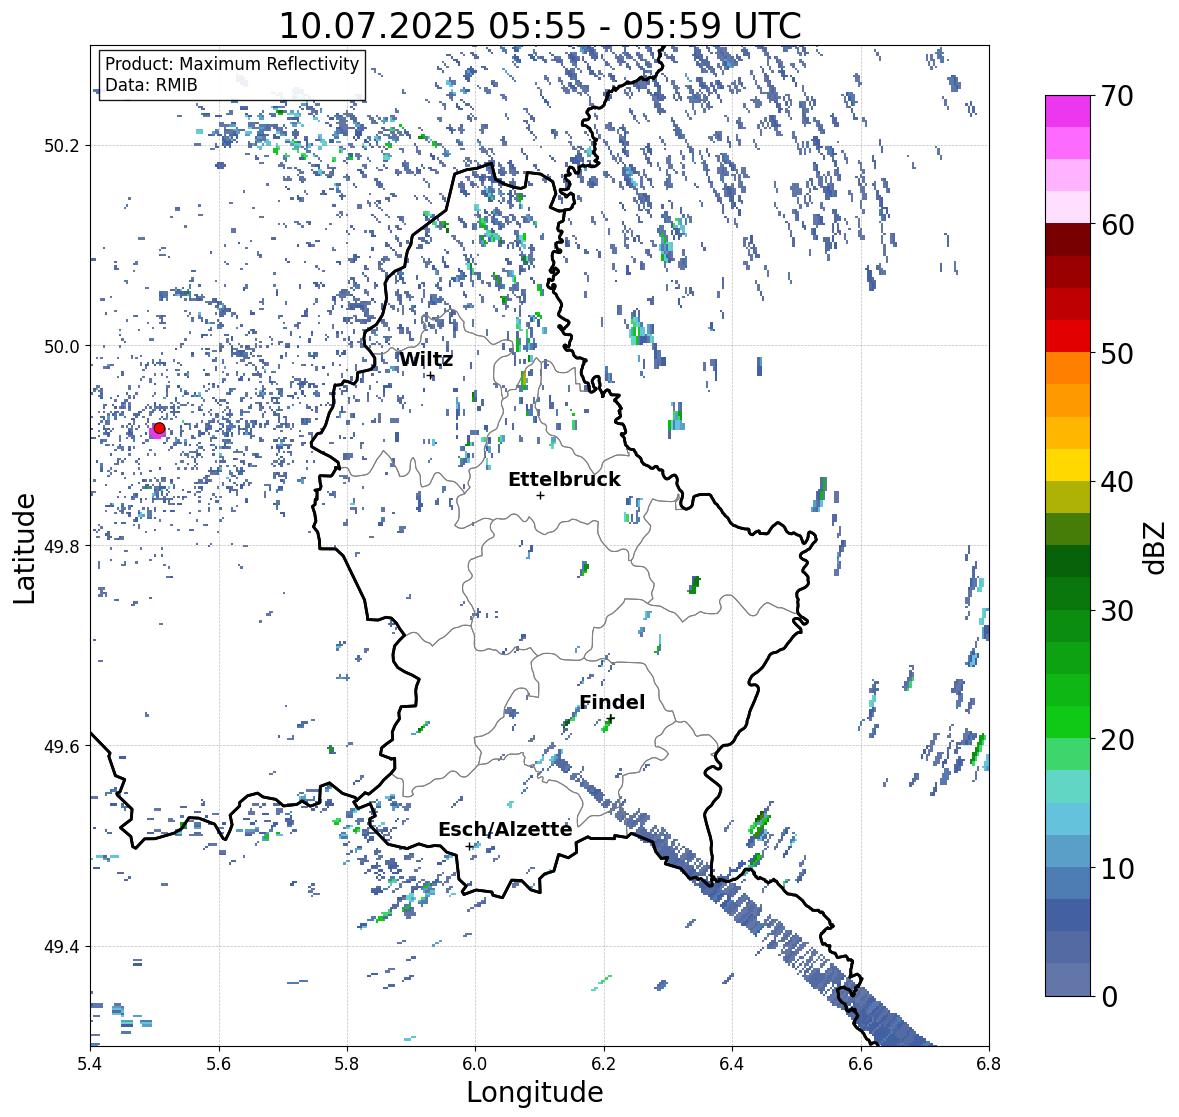
Task: Click the colorbar tick value '70'
Action: (x=1117, y=96)
